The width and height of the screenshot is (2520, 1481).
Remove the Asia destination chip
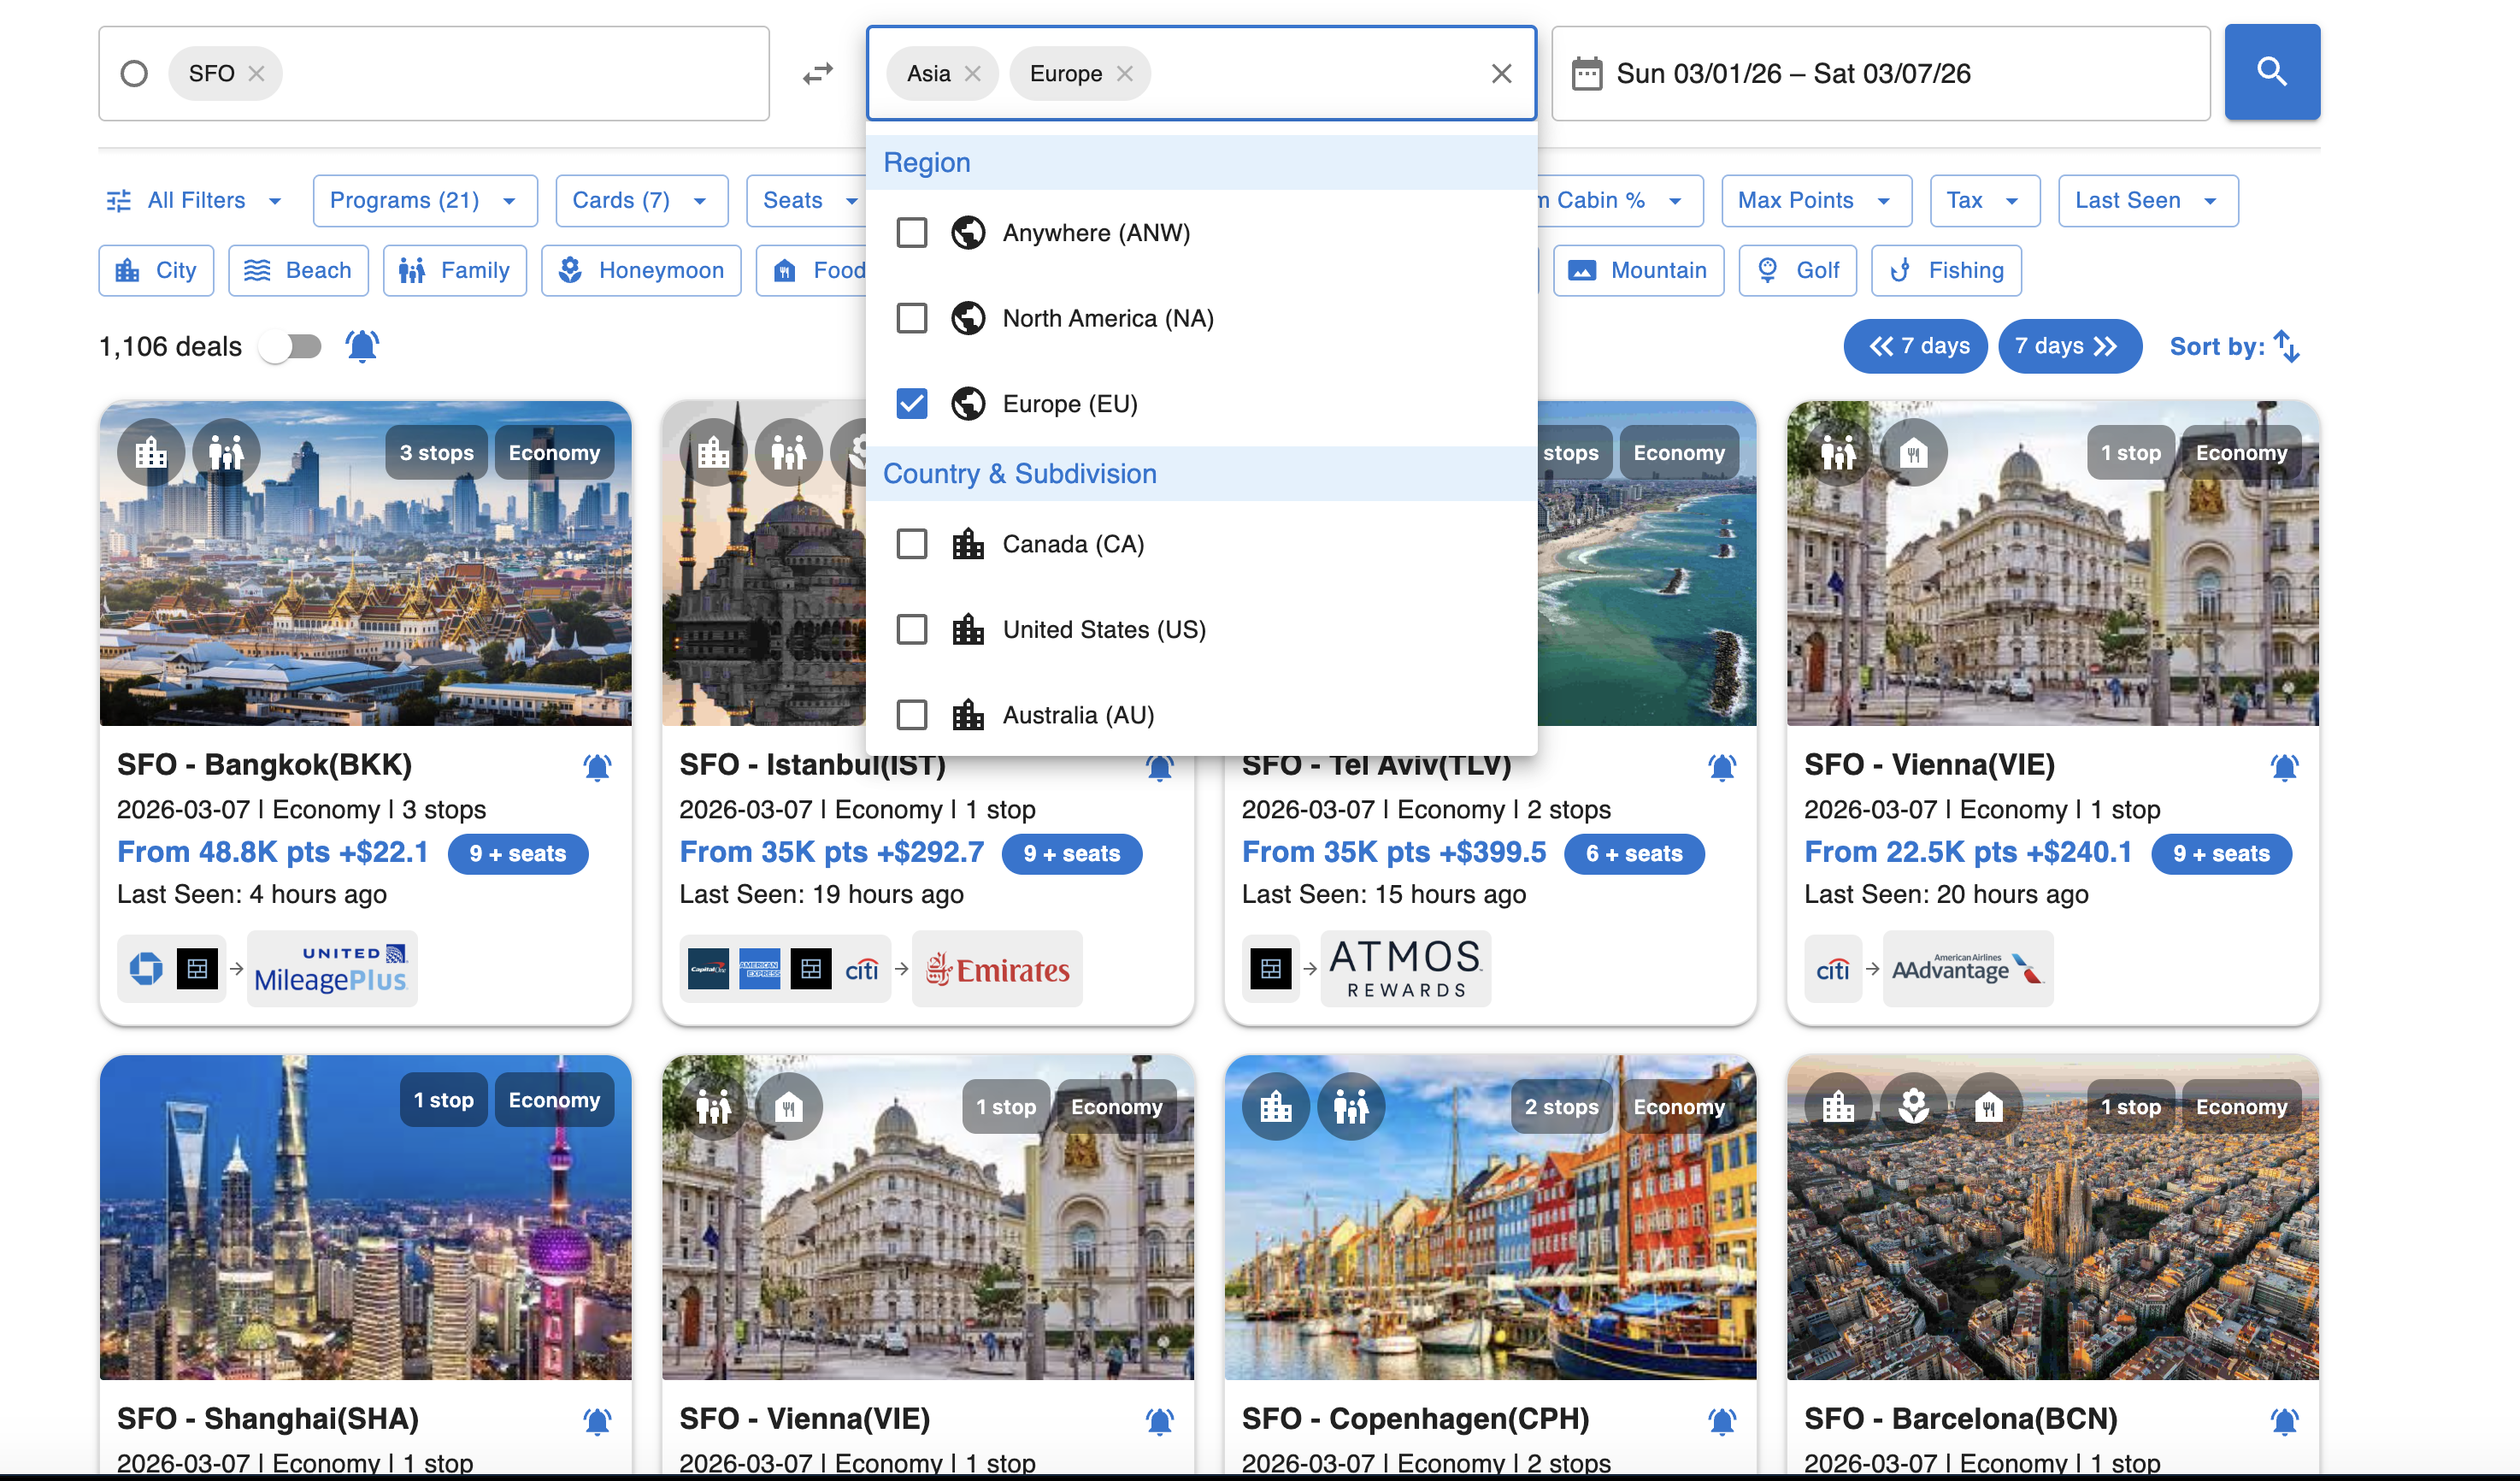point(973,74)
